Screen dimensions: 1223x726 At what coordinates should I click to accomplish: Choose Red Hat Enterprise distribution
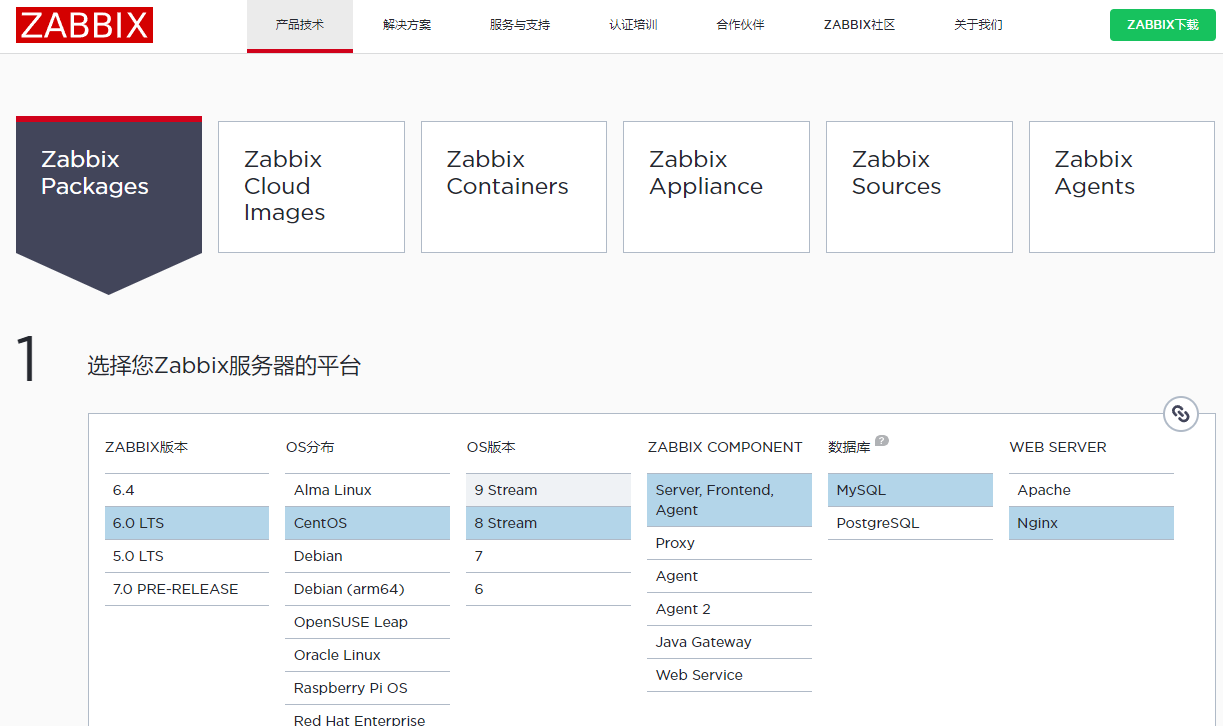pos(368,716)
